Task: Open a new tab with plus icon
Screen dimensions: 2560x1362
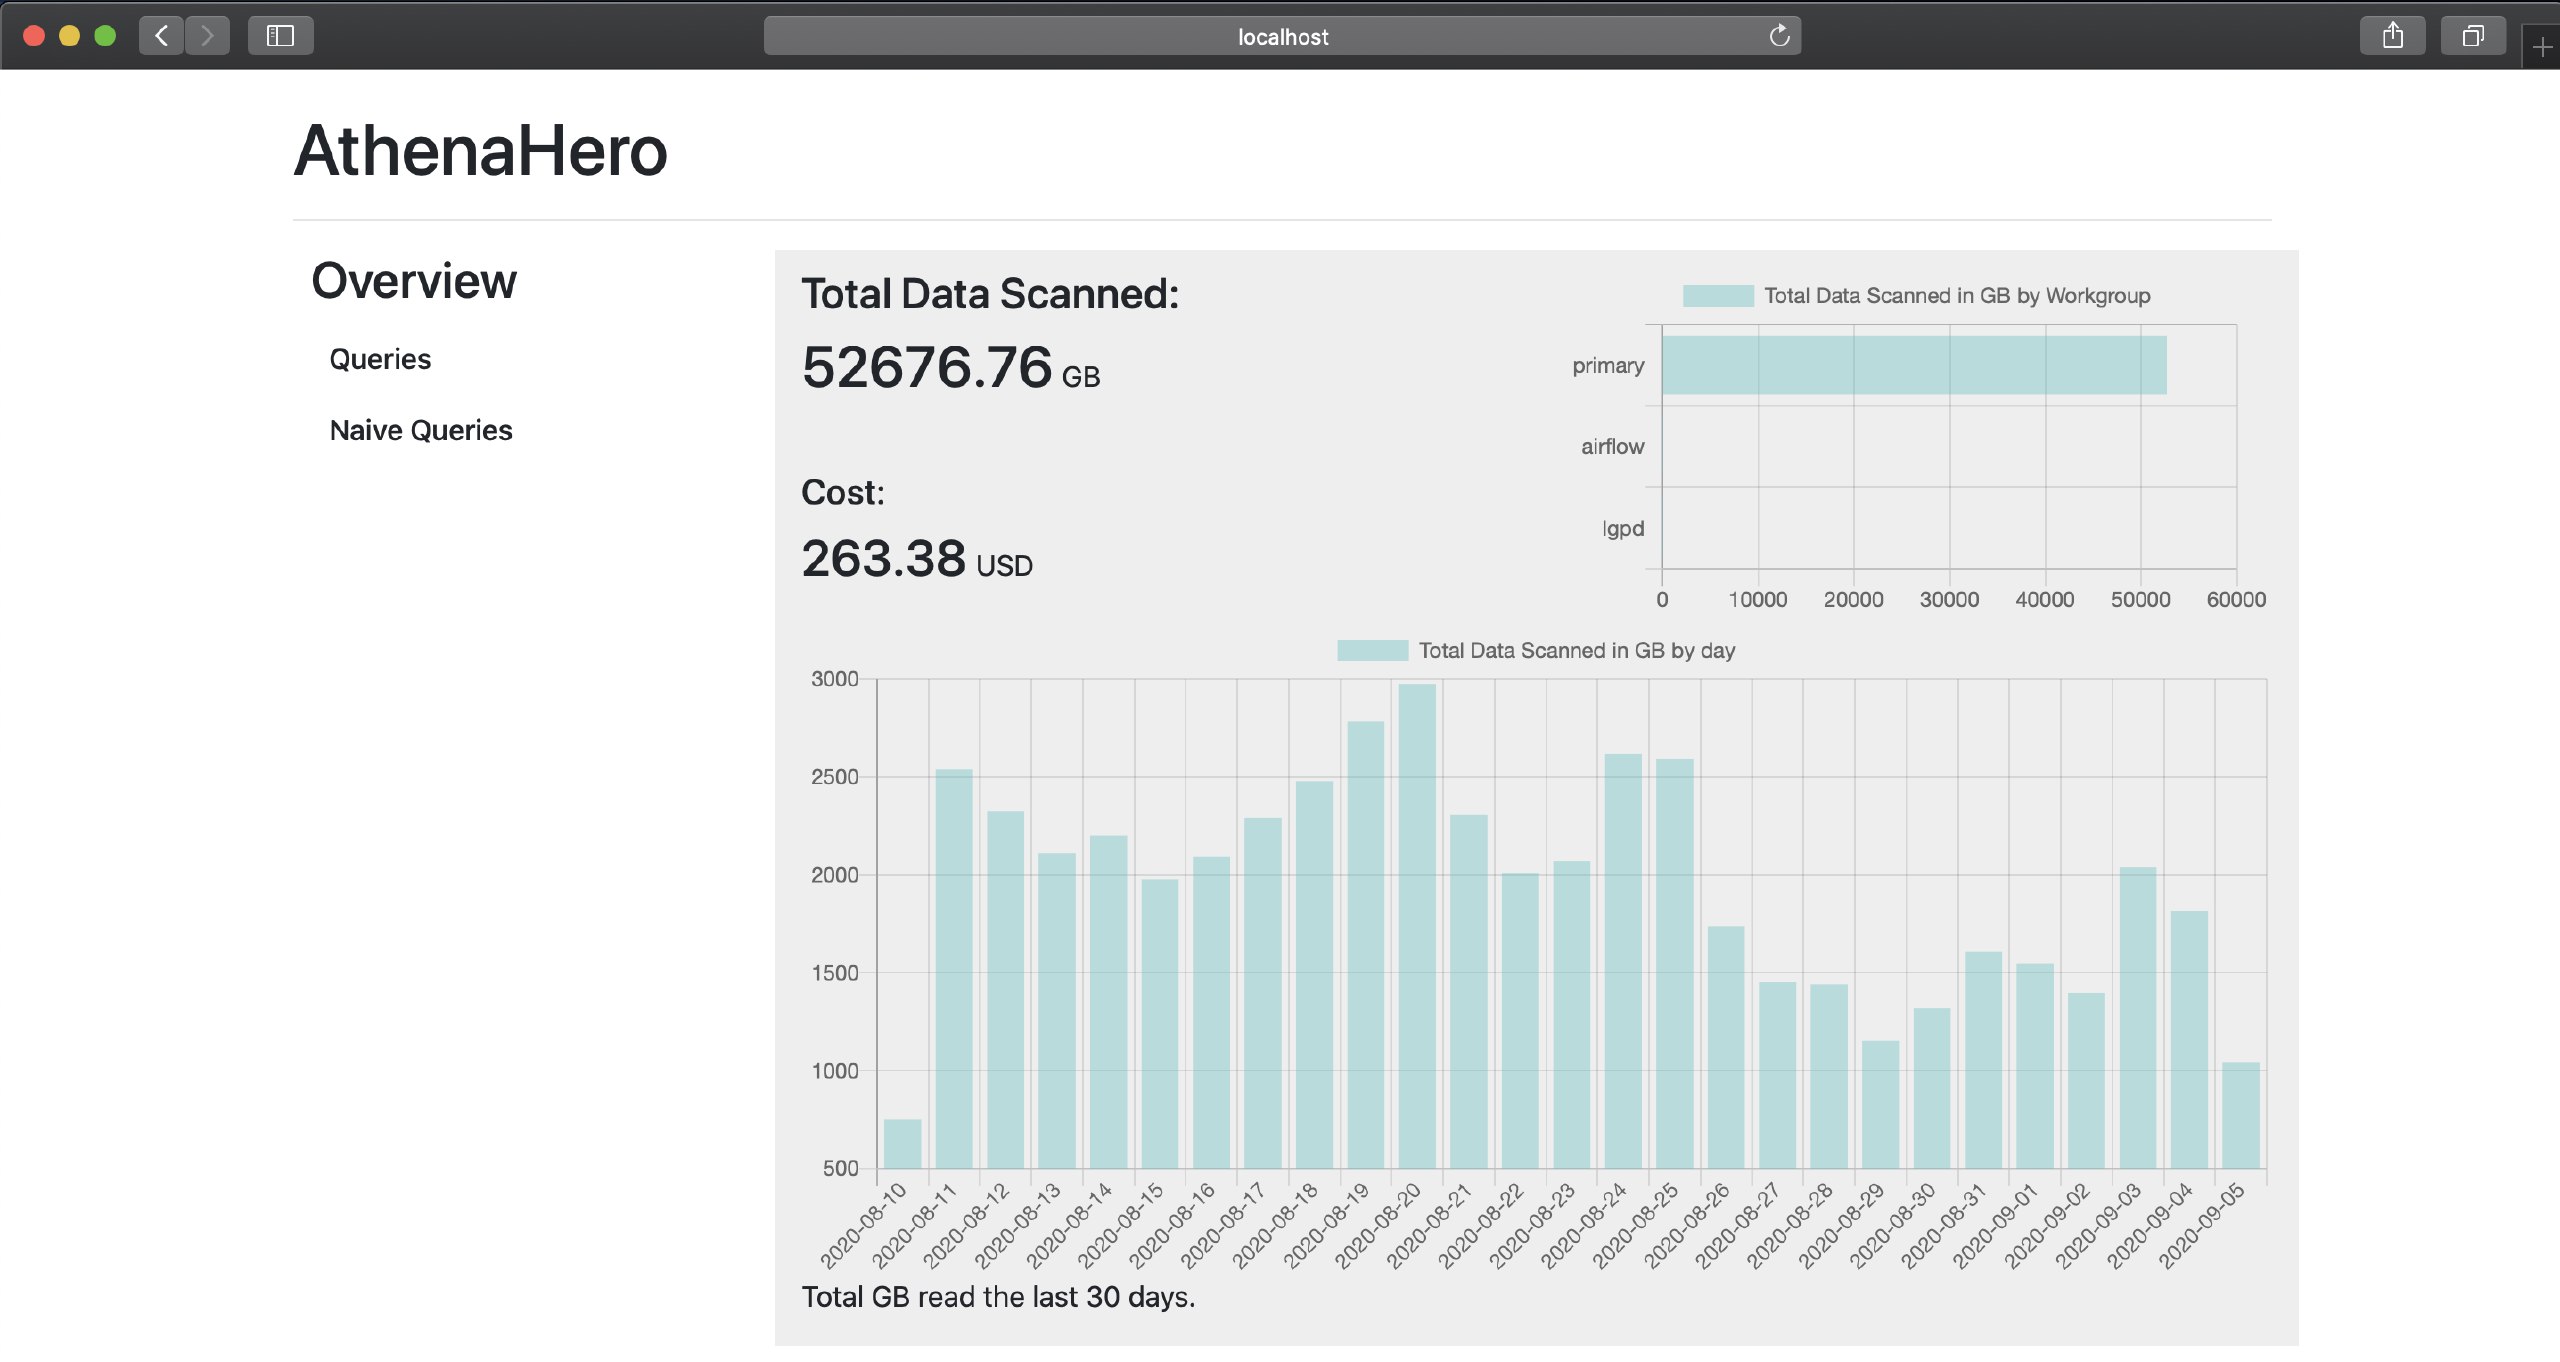Action: 2542,47
